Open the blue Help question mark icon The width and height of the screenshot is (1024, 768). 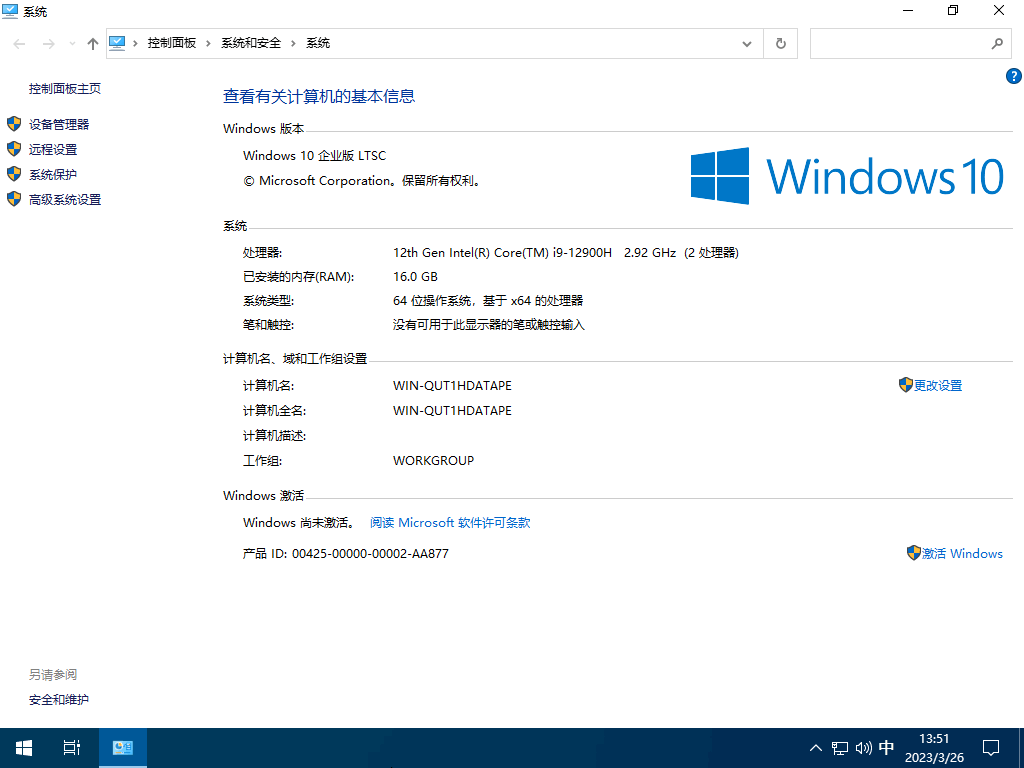pyautogui.click(x=1013, y=76)
